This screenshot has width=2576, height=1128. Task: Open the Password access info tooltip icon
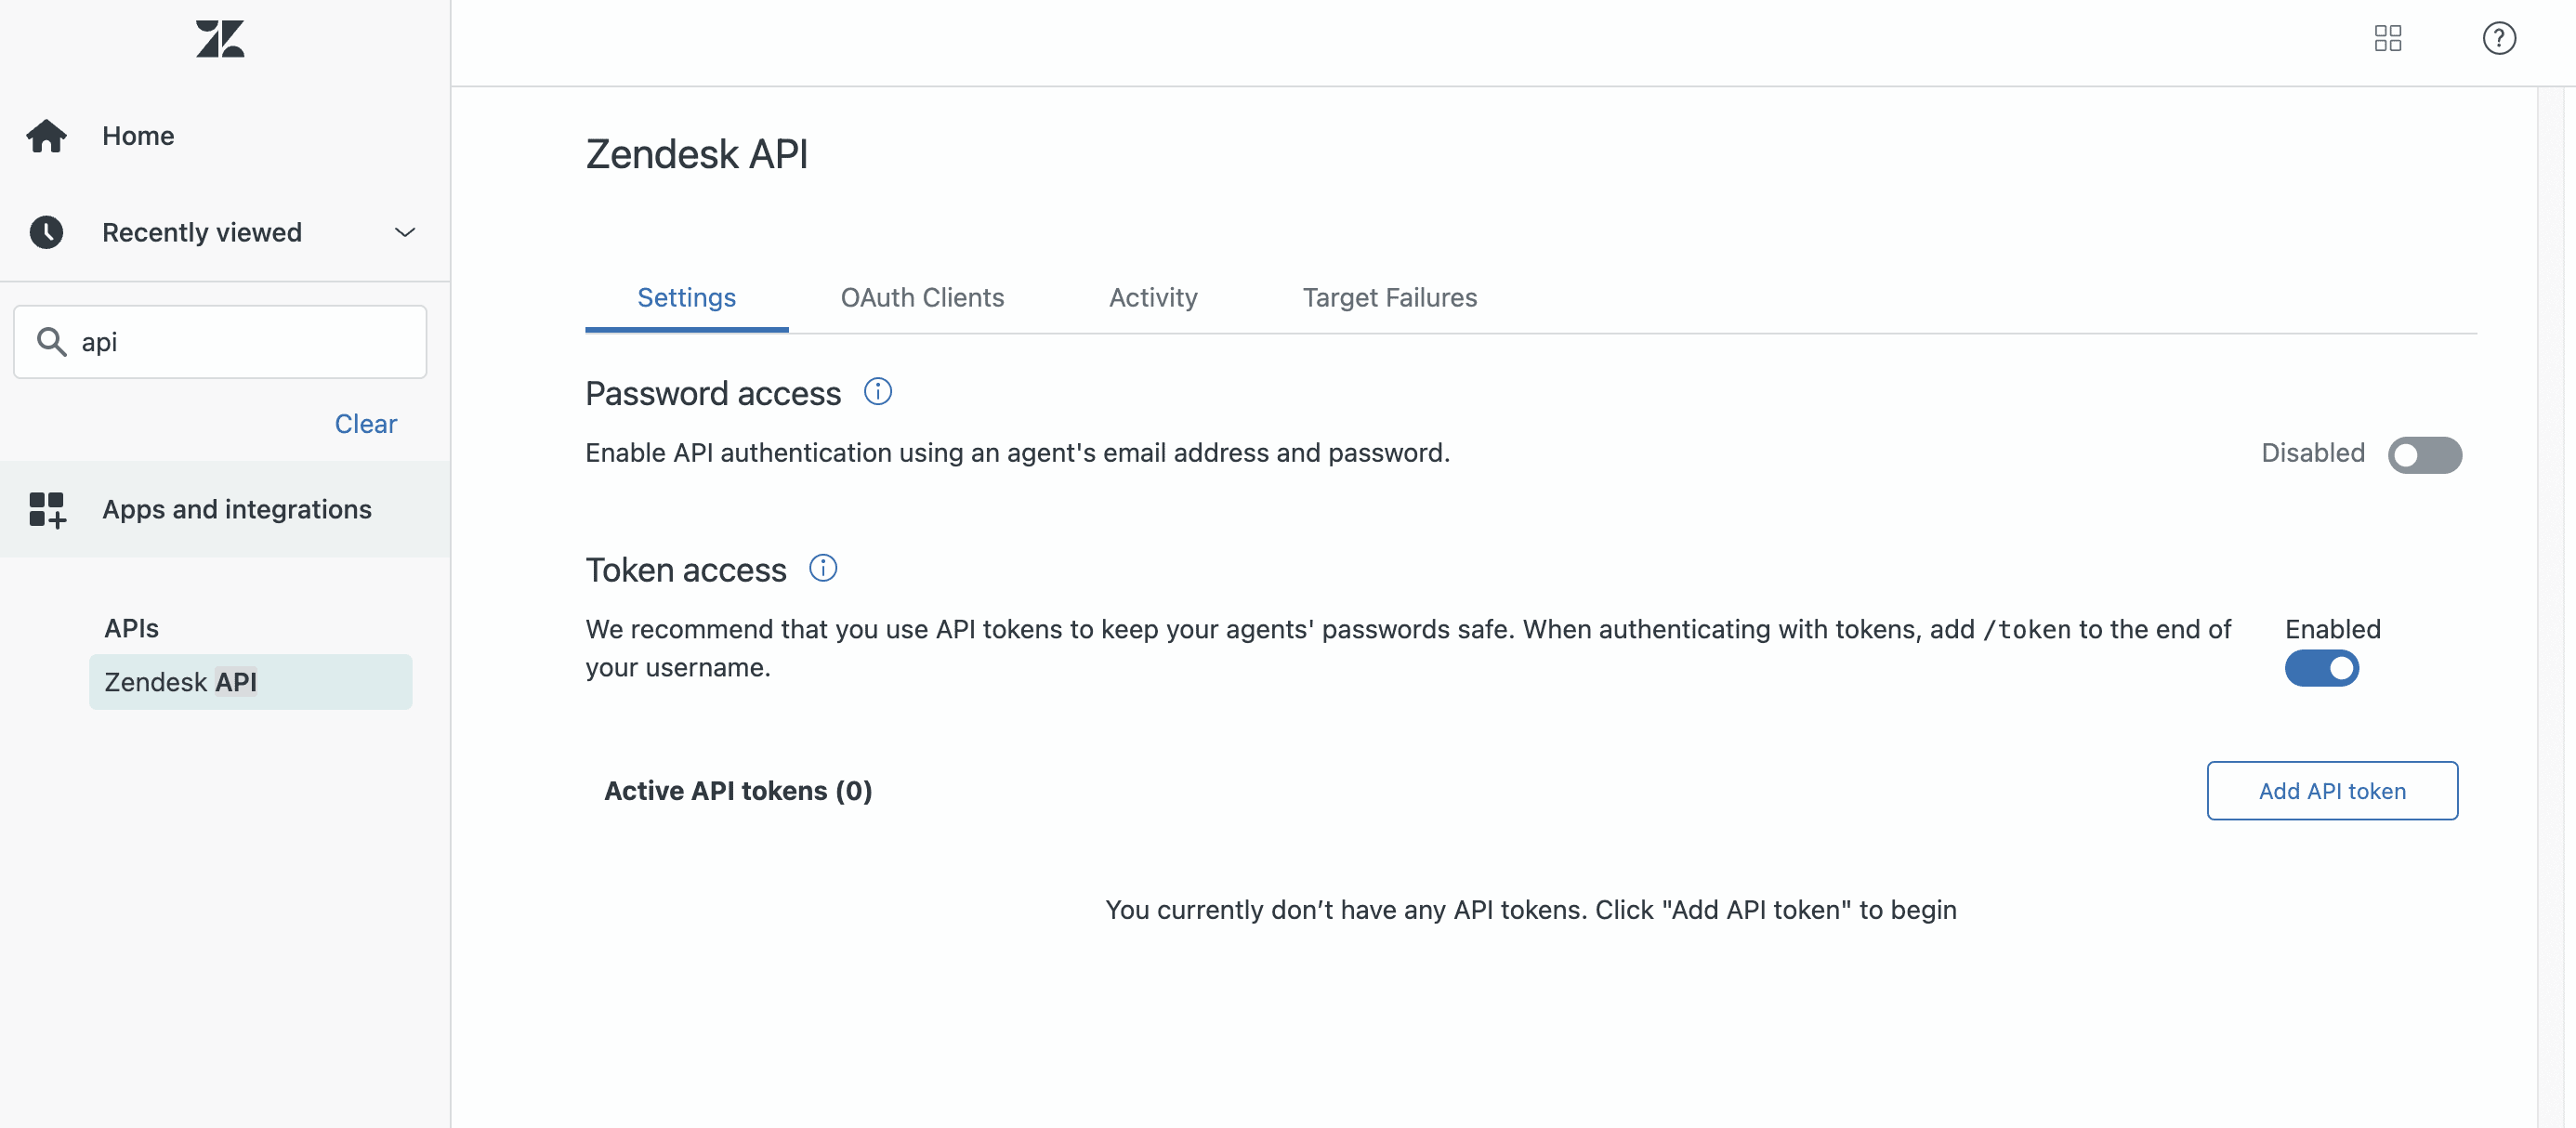point(877,391)
